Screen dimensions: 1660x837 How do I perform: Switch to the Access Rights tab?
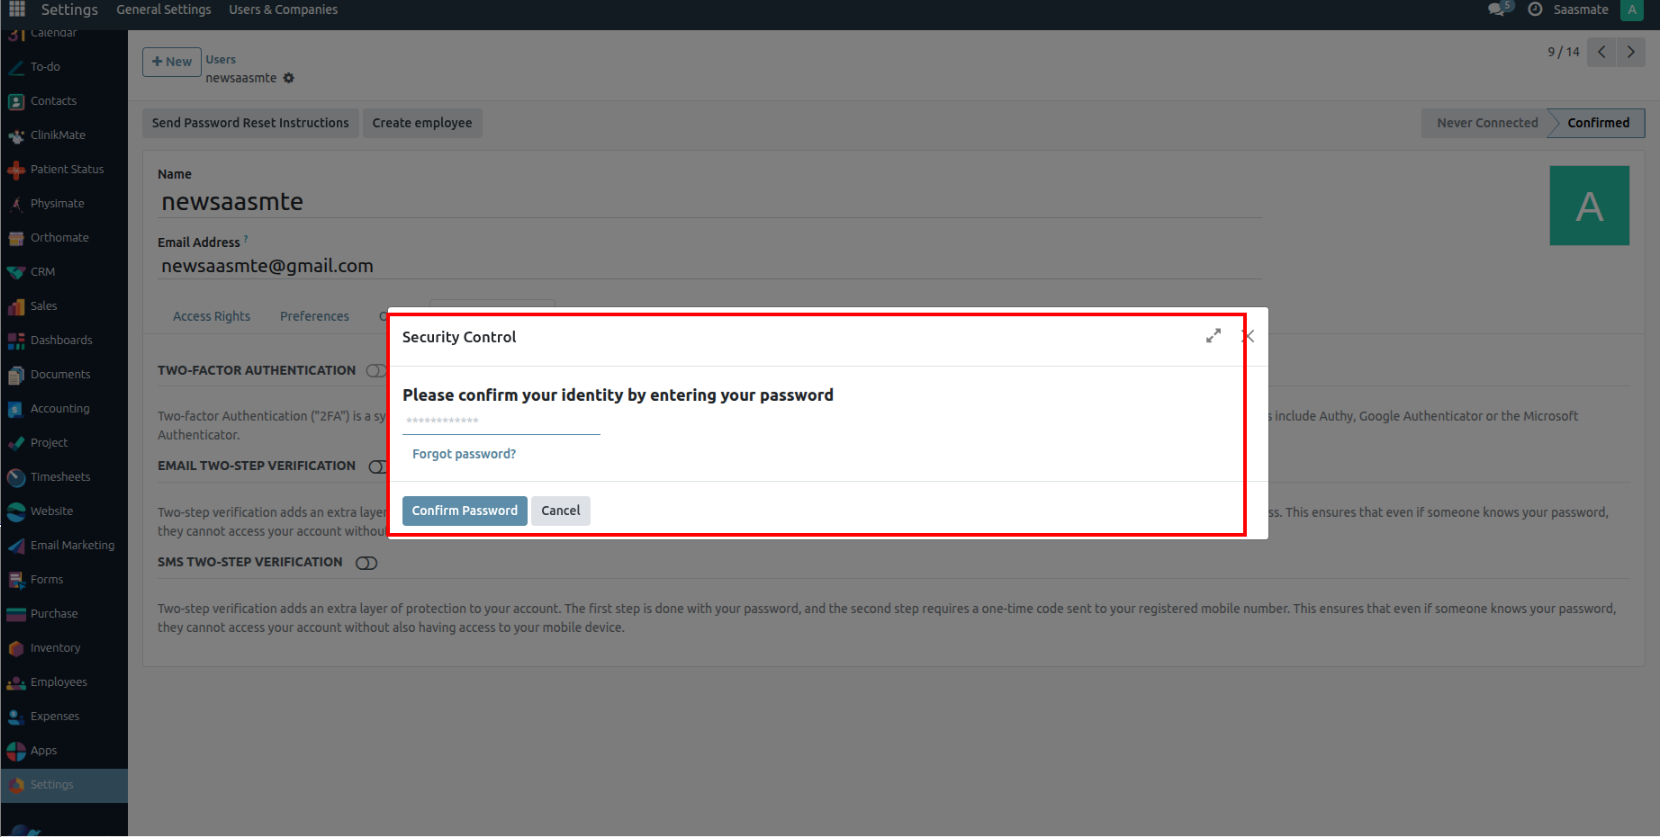[212, 316]
